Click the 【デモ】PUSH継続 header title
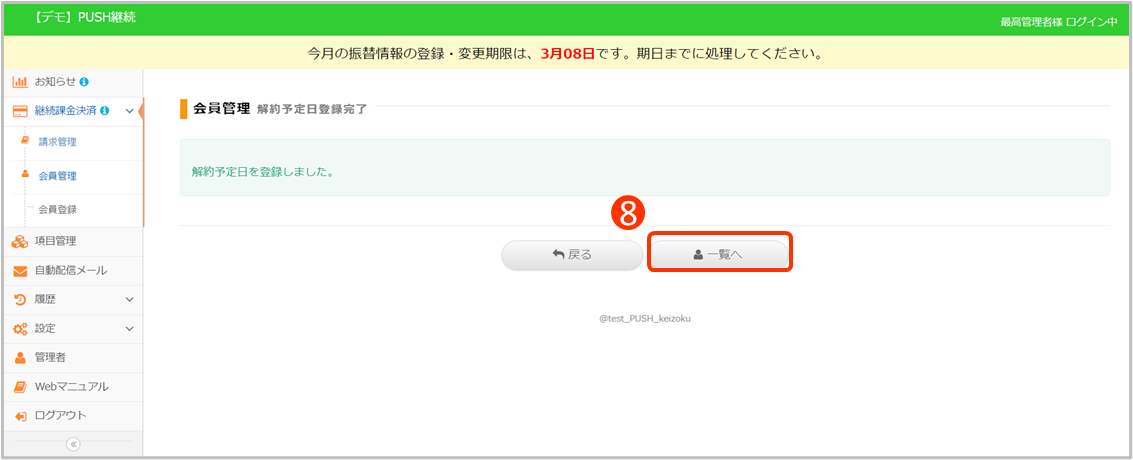The image size is (1133, 460). [85, 19]
